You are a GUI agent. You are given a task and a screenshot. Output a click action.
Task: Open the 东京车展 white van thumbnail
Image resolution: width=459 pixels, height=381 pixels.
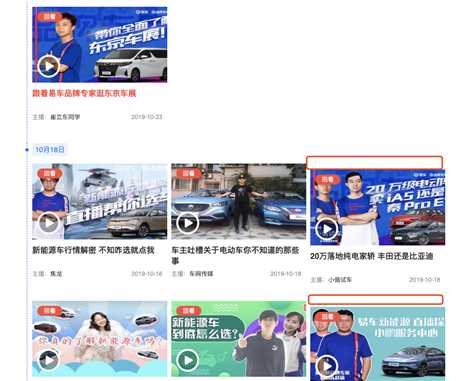[99, 44]
